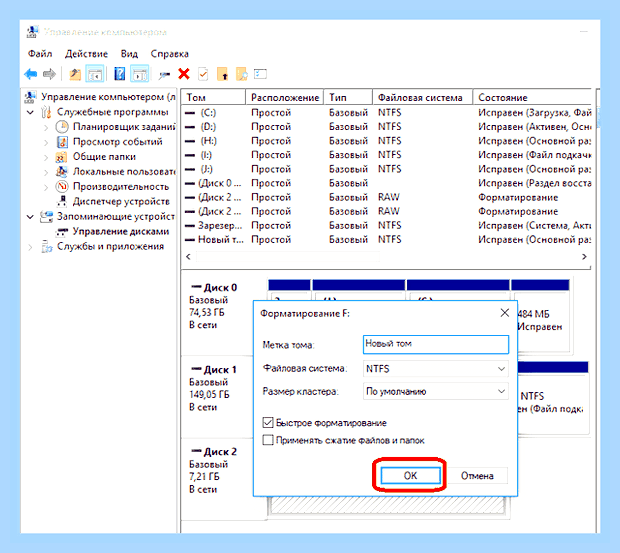Click the connect/plug toolbar icon
This screenshot has height=553, width=620.
[164, 74]
